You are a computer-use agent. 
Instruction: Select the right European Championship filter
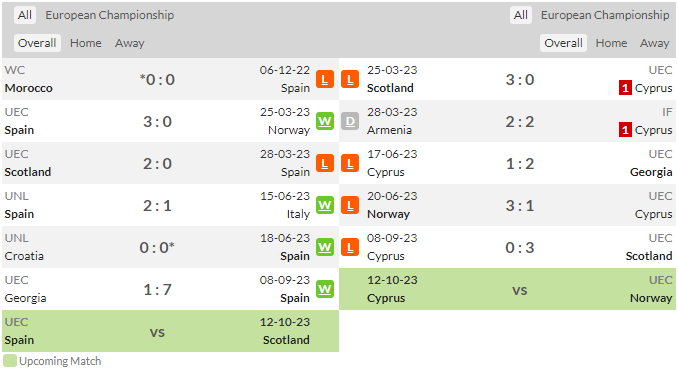point(605,15)
